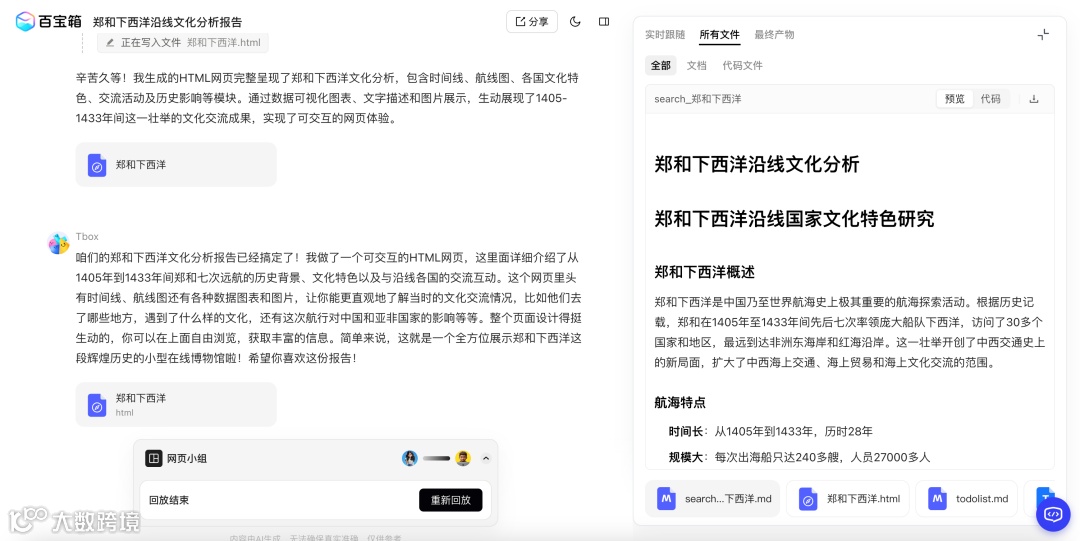Click the 回放结束 status text

[169, 500]
